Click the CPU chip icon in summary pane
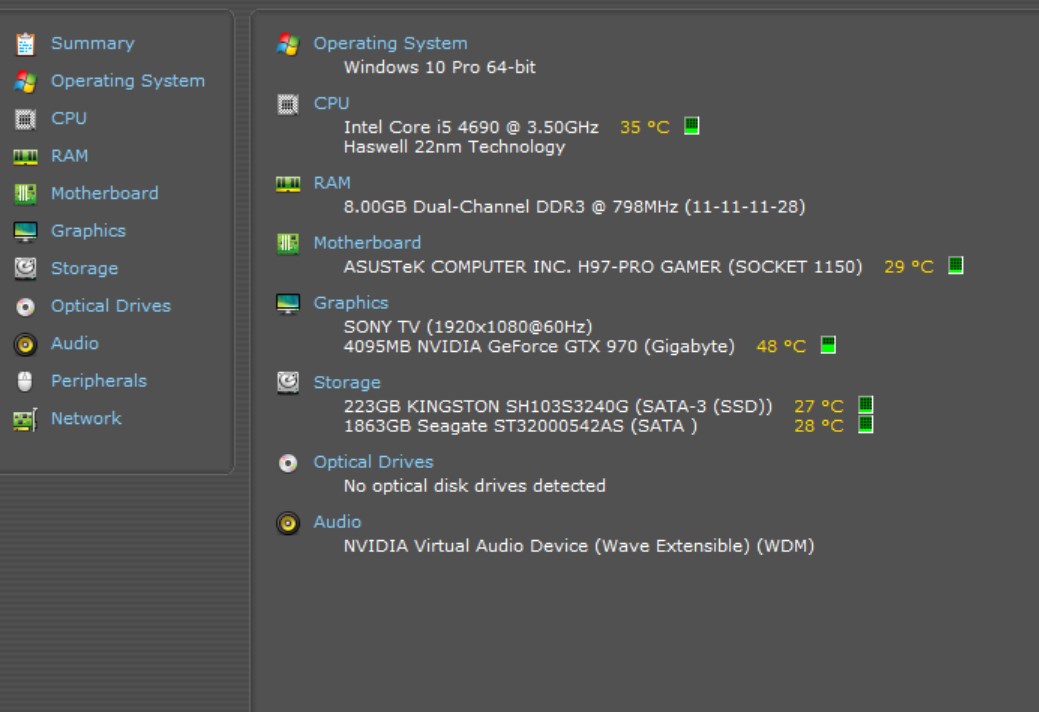Screen dimensions: 1039x712 pos(288,105)
